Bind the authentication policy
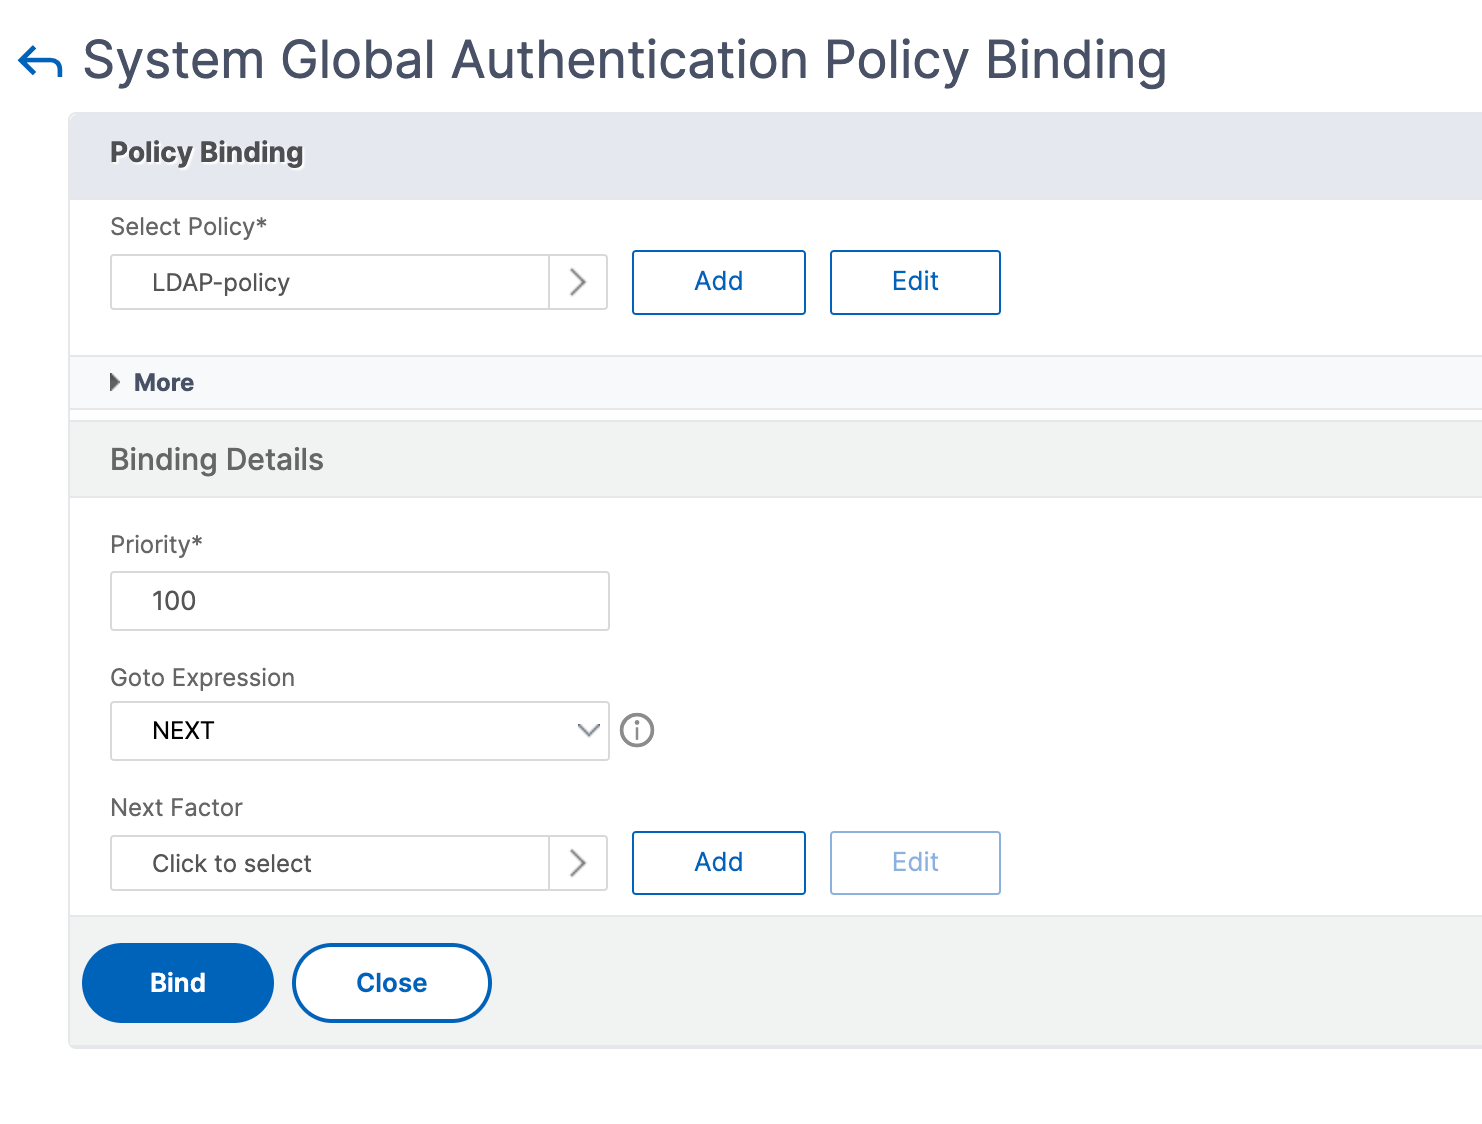This screenshot has width=1482, height=1124. point(178,983)
